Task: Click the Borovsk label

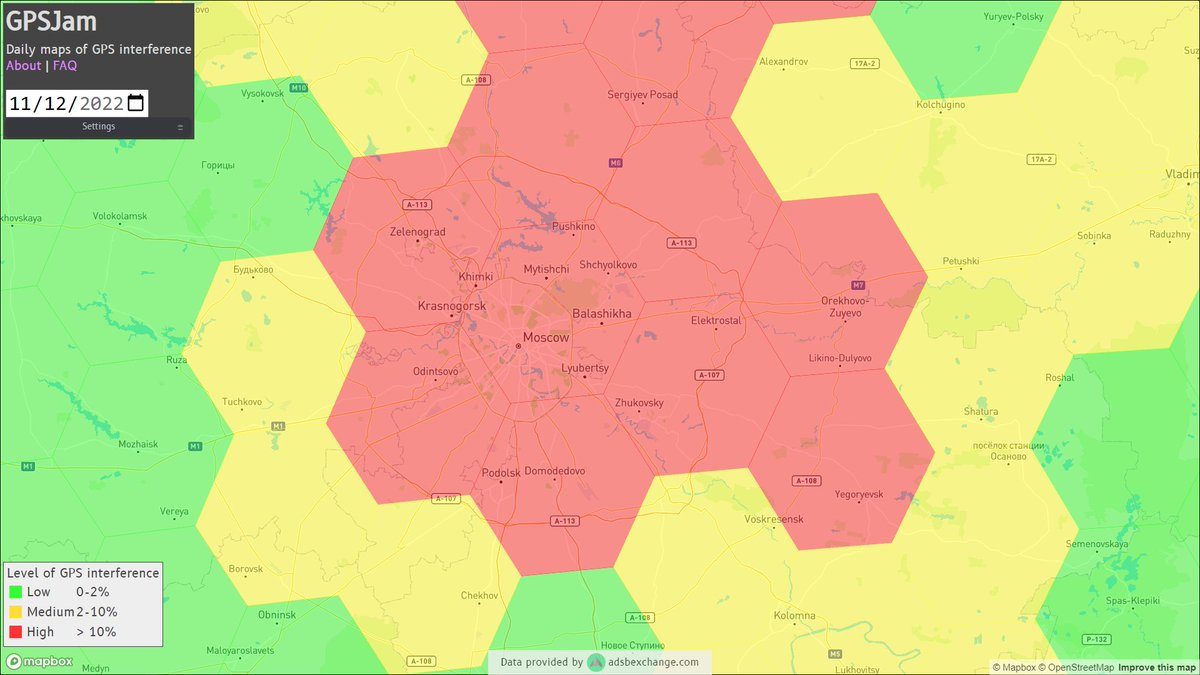Action: click(245, 569)
